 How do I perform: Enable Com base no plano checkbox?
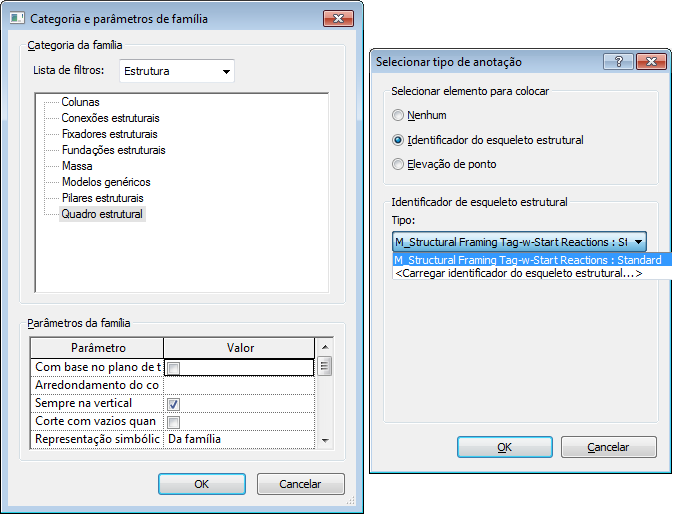(173, 368)
